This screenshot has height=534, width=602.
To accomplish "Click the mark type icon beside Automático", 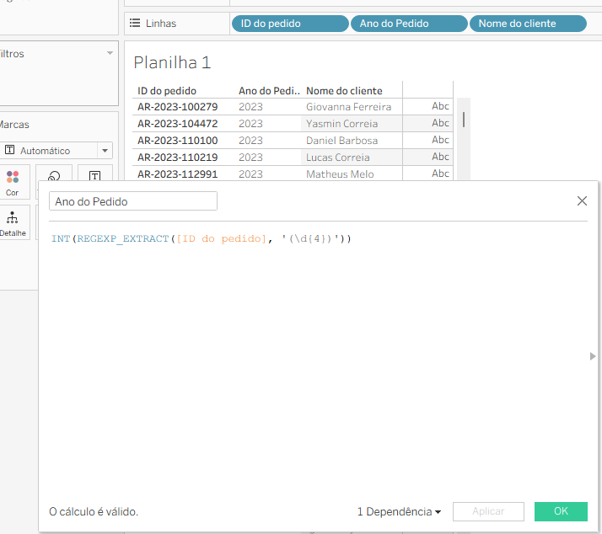I will (10, 150).
